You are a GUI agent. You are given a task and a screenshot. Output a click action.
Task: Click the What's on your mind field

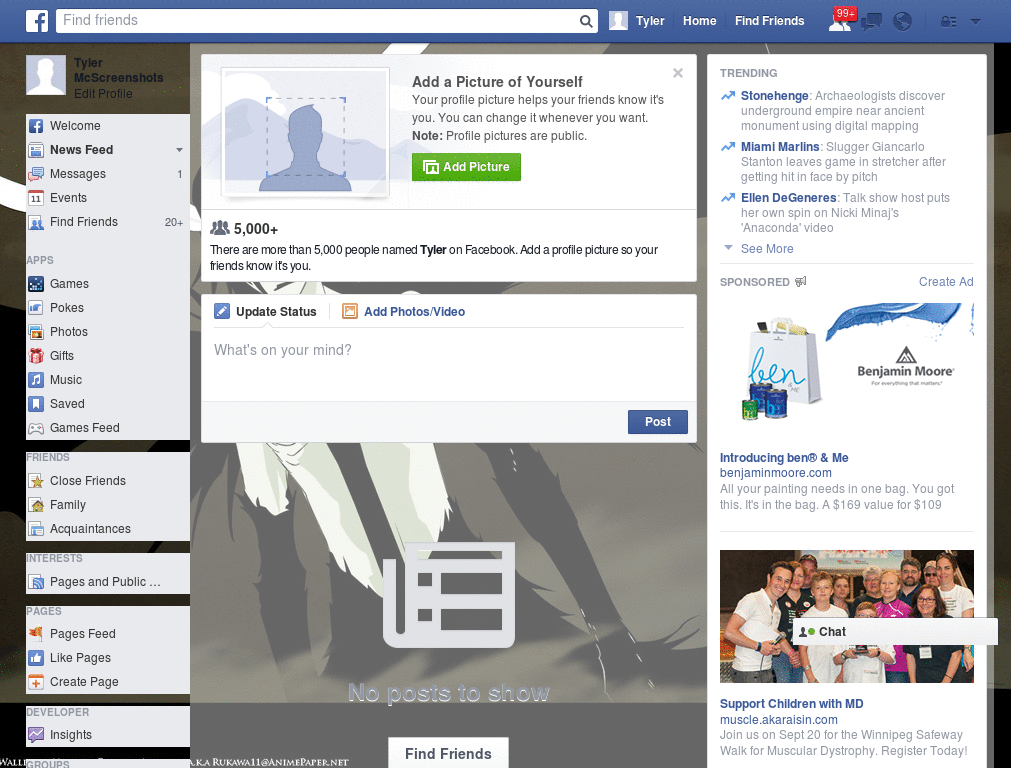coord(449,363)
